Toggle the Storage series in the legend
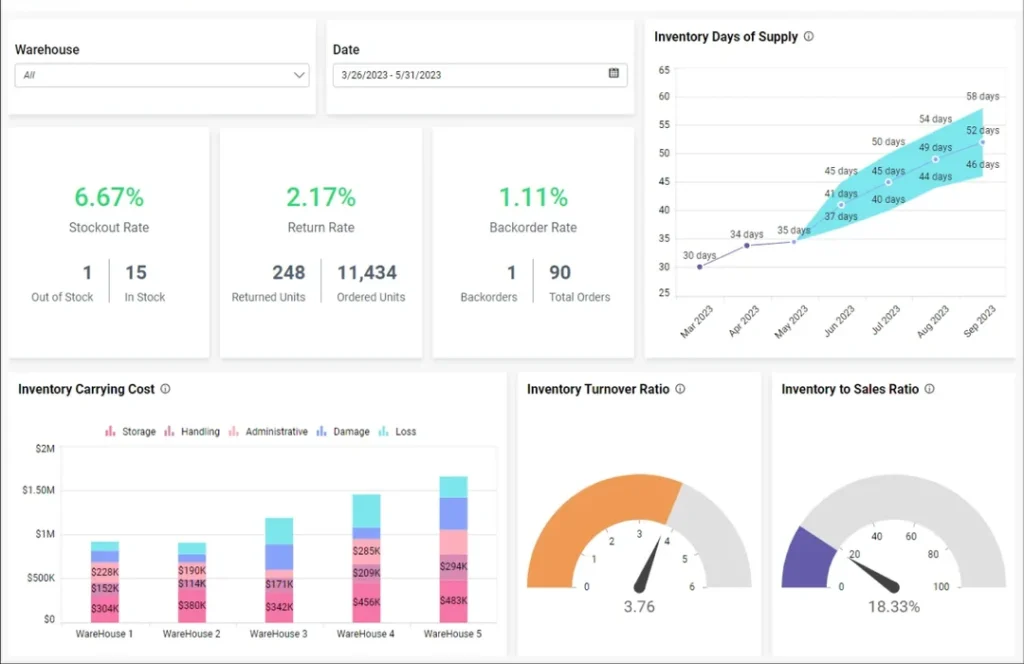 [131, 432]
